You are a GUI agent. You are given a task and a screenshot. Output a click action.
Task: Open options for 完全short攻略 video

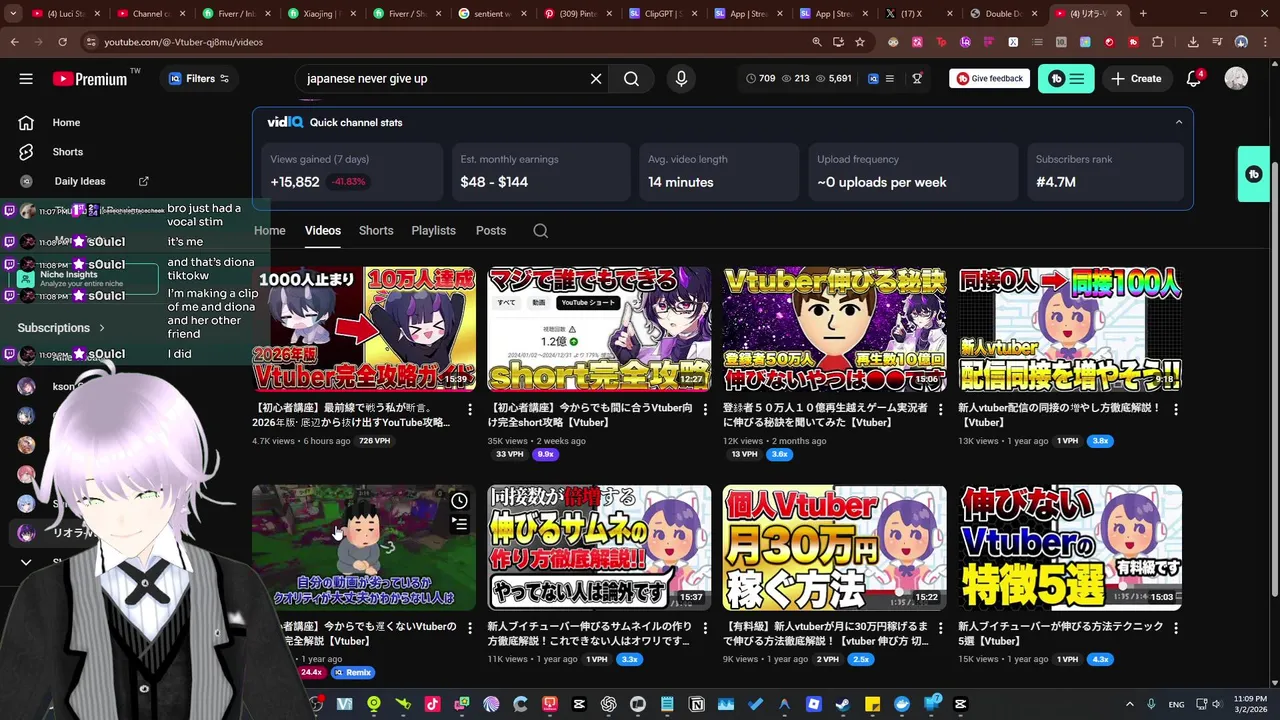705,409
